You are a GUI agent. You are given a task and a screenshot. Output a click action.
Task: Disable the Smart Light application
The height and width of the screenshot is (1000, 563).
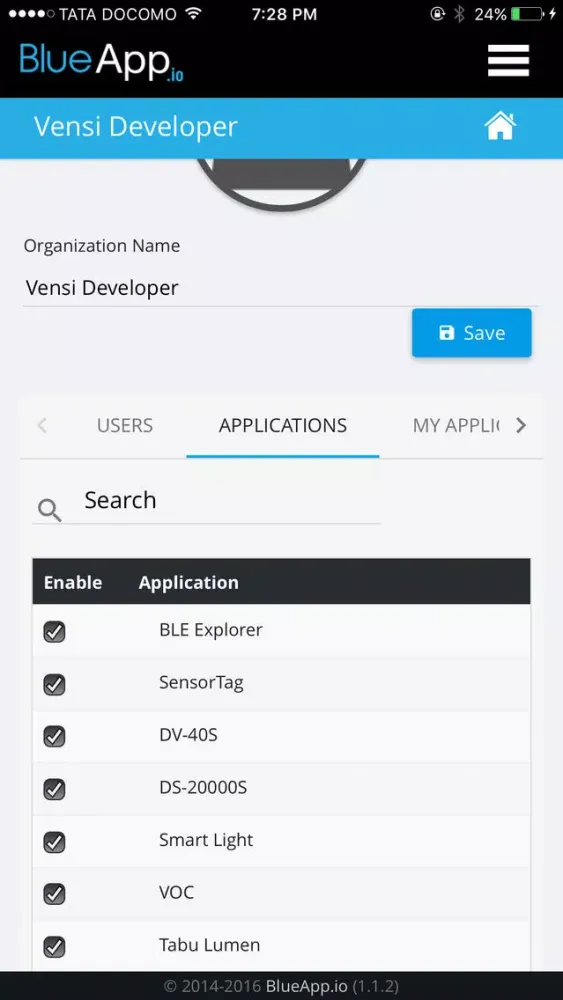pyautogui.click(x=54, y=842)
